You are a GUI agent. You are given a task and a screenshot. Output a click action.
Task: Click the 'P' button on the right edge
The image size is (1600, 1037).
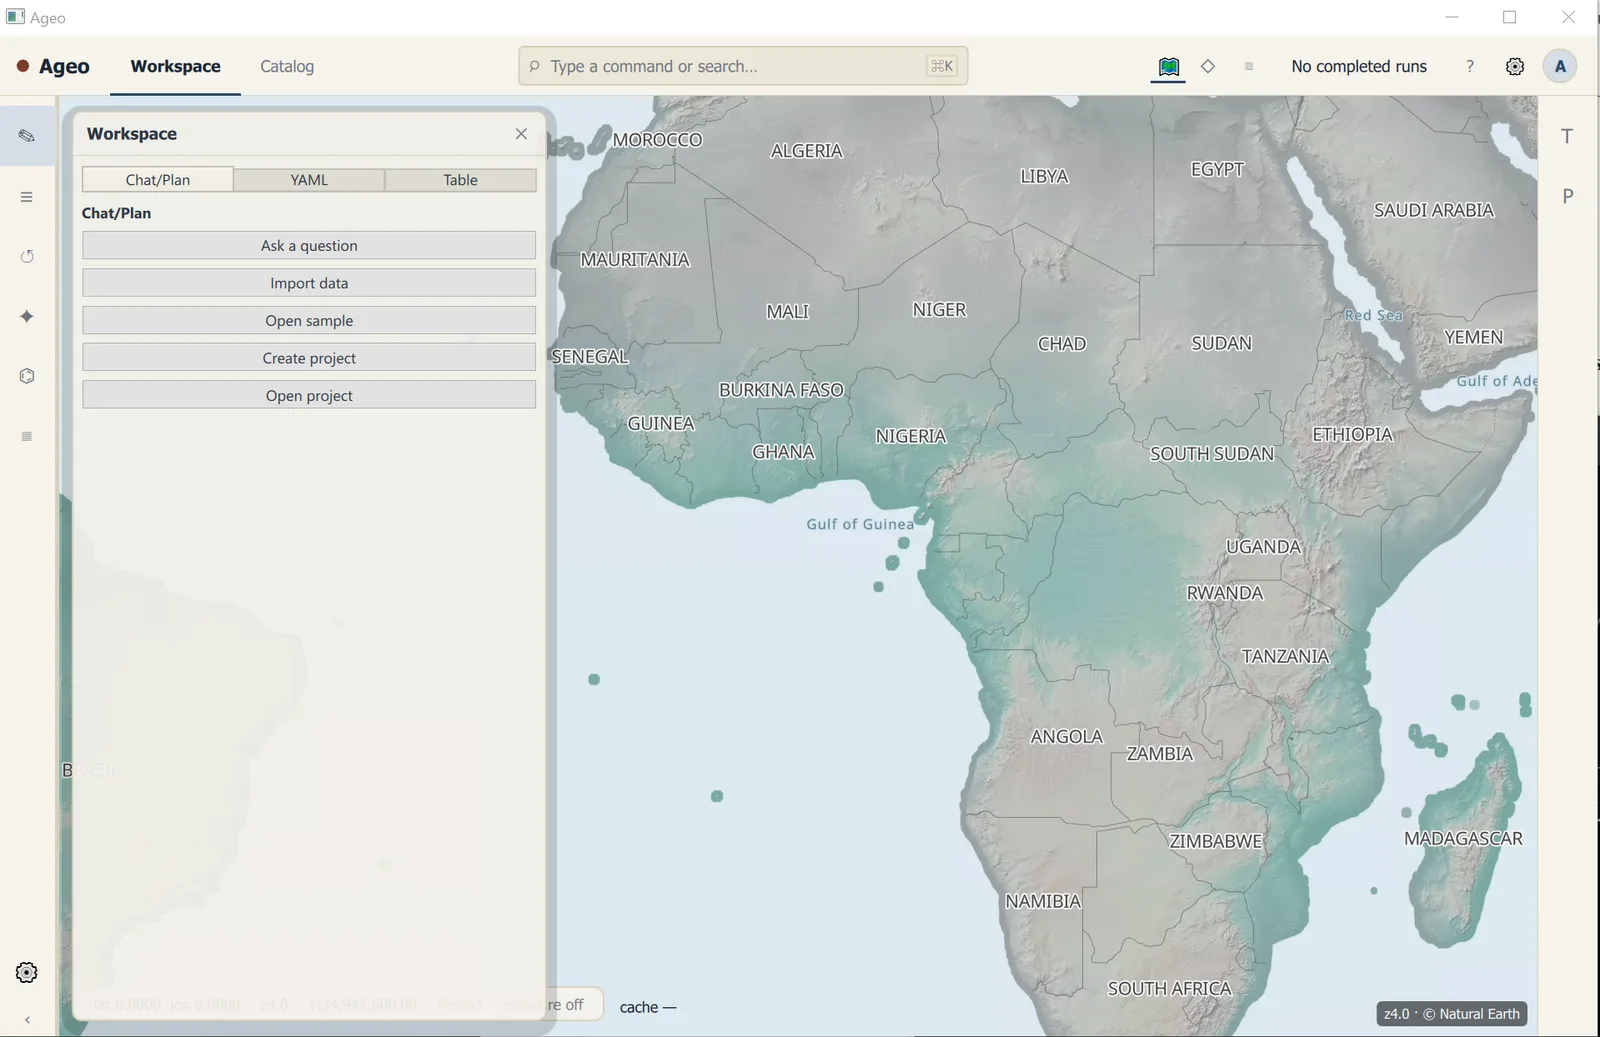(1567, 196)
